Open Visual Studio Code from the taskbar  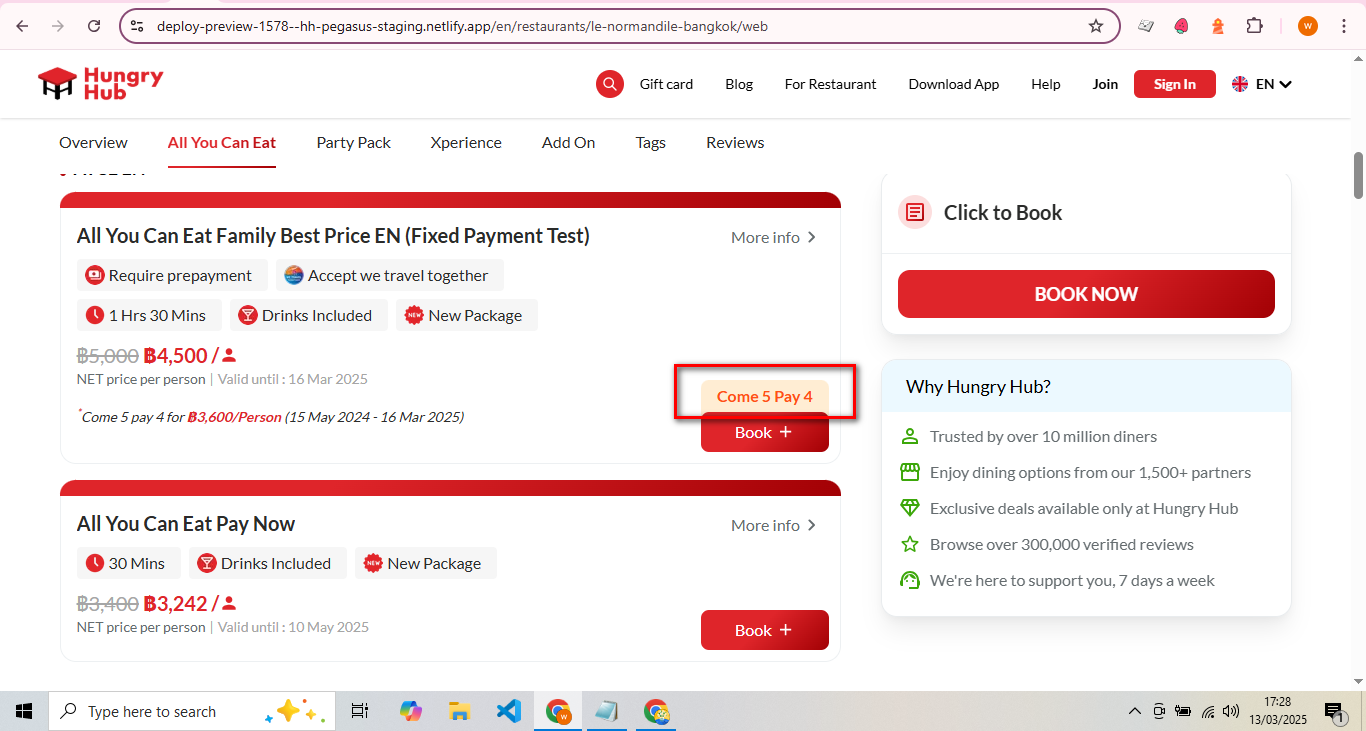508,711
